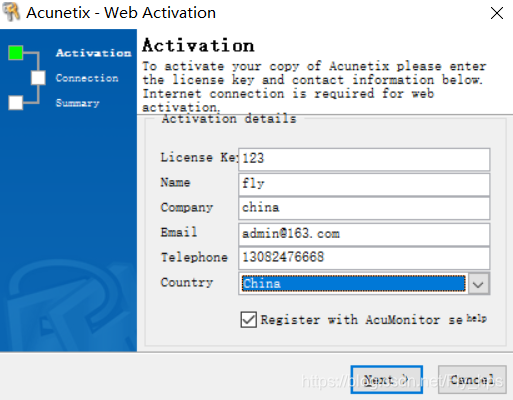Screen dimensions: 513x400
Task: Click into the Company field containing china
Action: 364,208
